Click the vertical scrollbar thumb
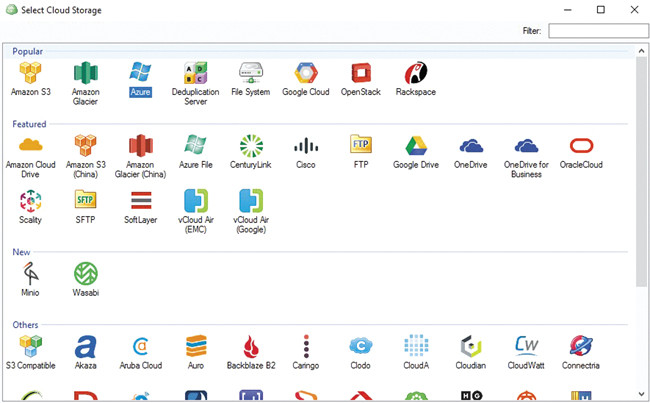The image size is (650, 403). (x=641, y=170)
